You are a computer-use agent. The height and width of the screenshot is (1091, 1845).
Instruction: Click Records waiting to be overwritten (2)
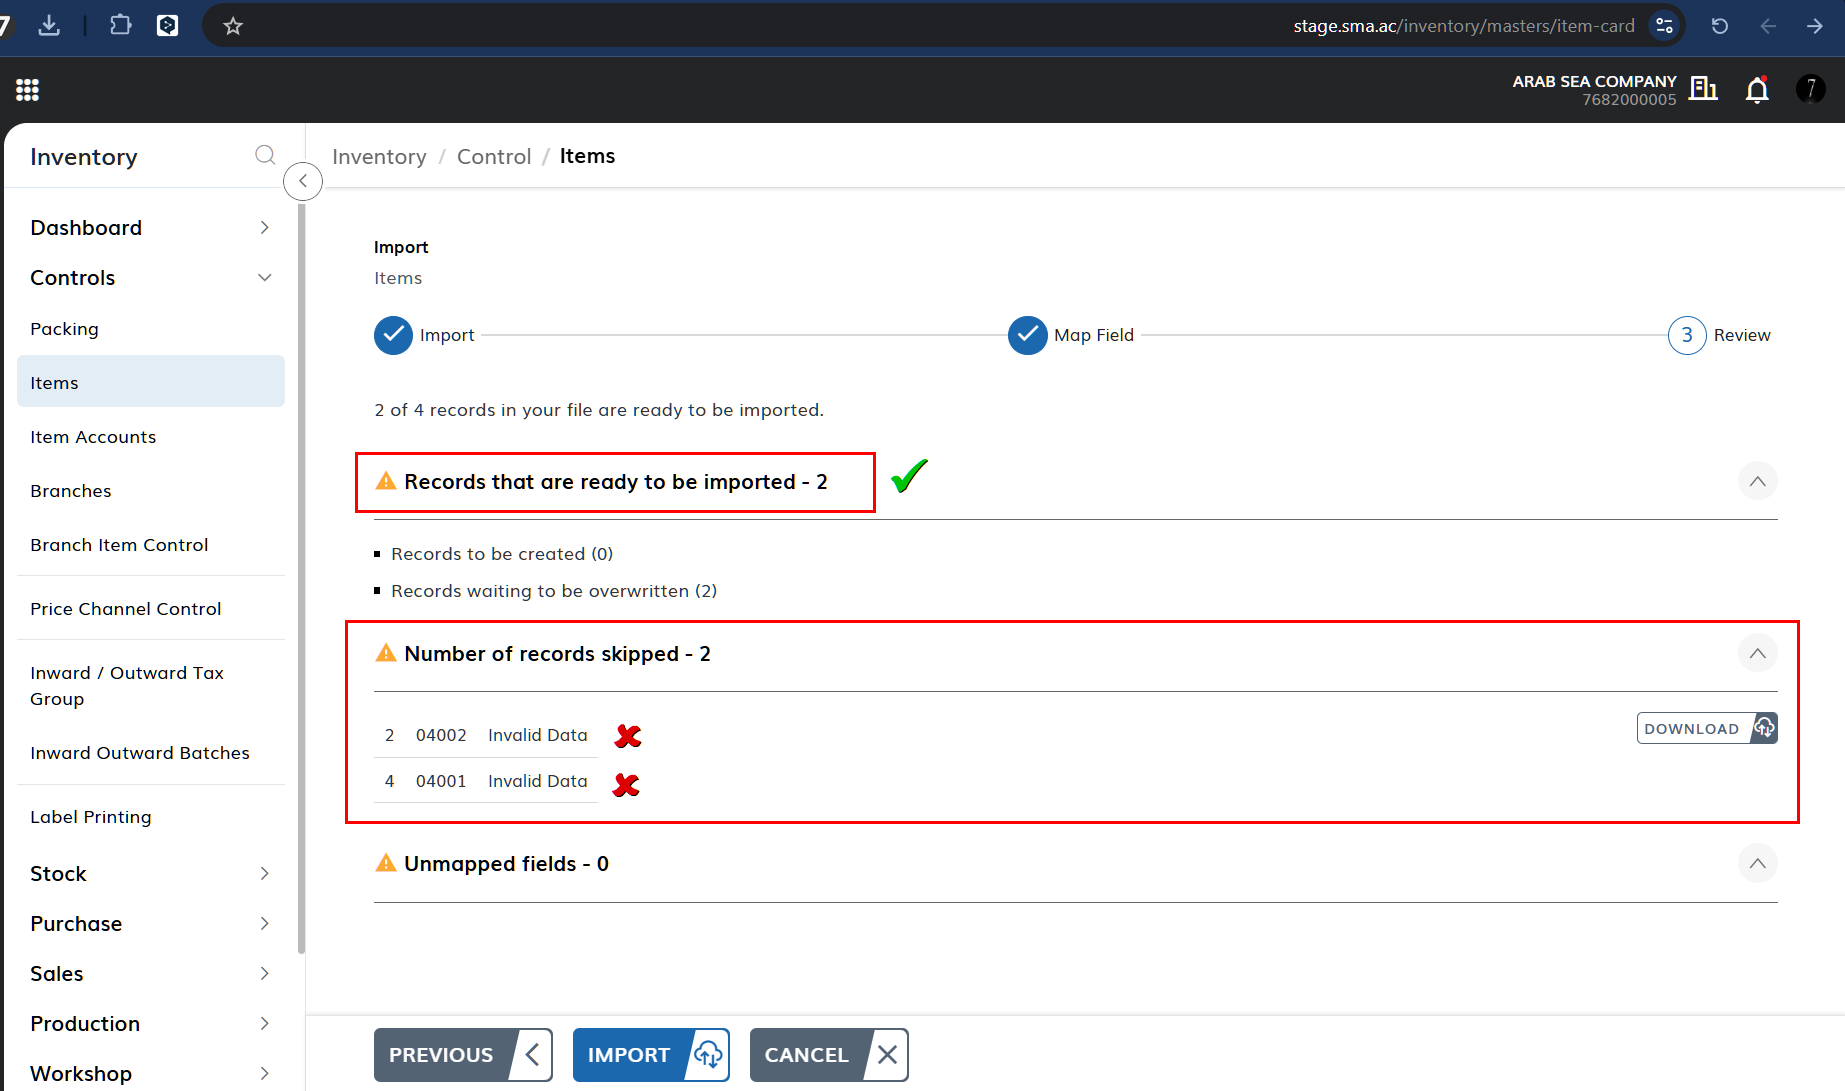click(x=554, y=591)
